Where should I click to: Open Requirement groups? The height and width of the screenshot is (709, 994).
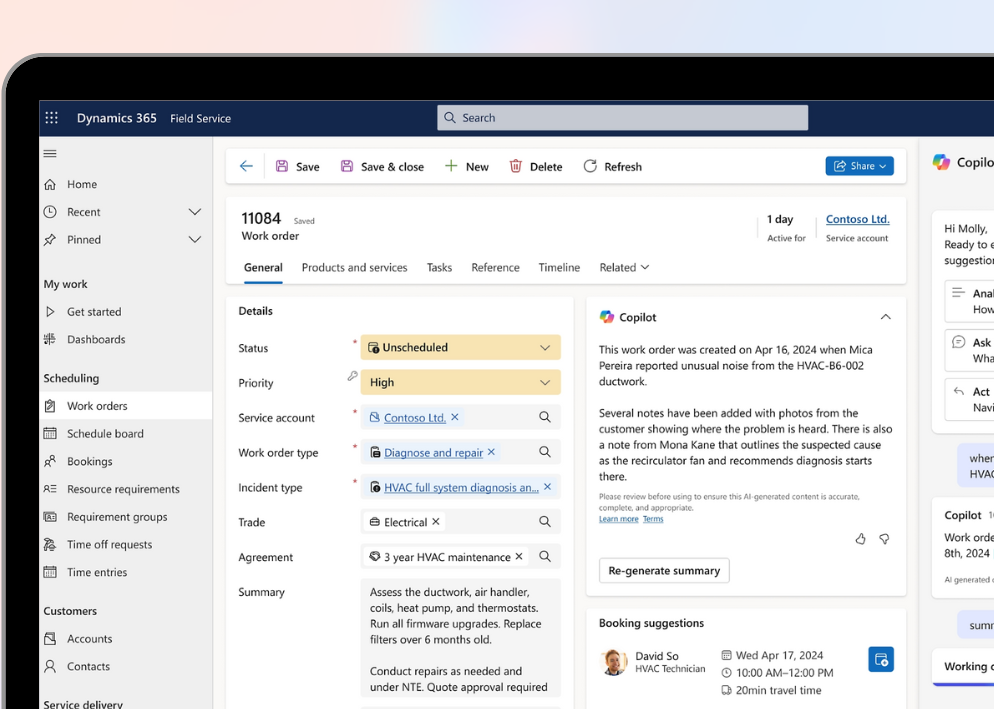(x=126, y=517)
